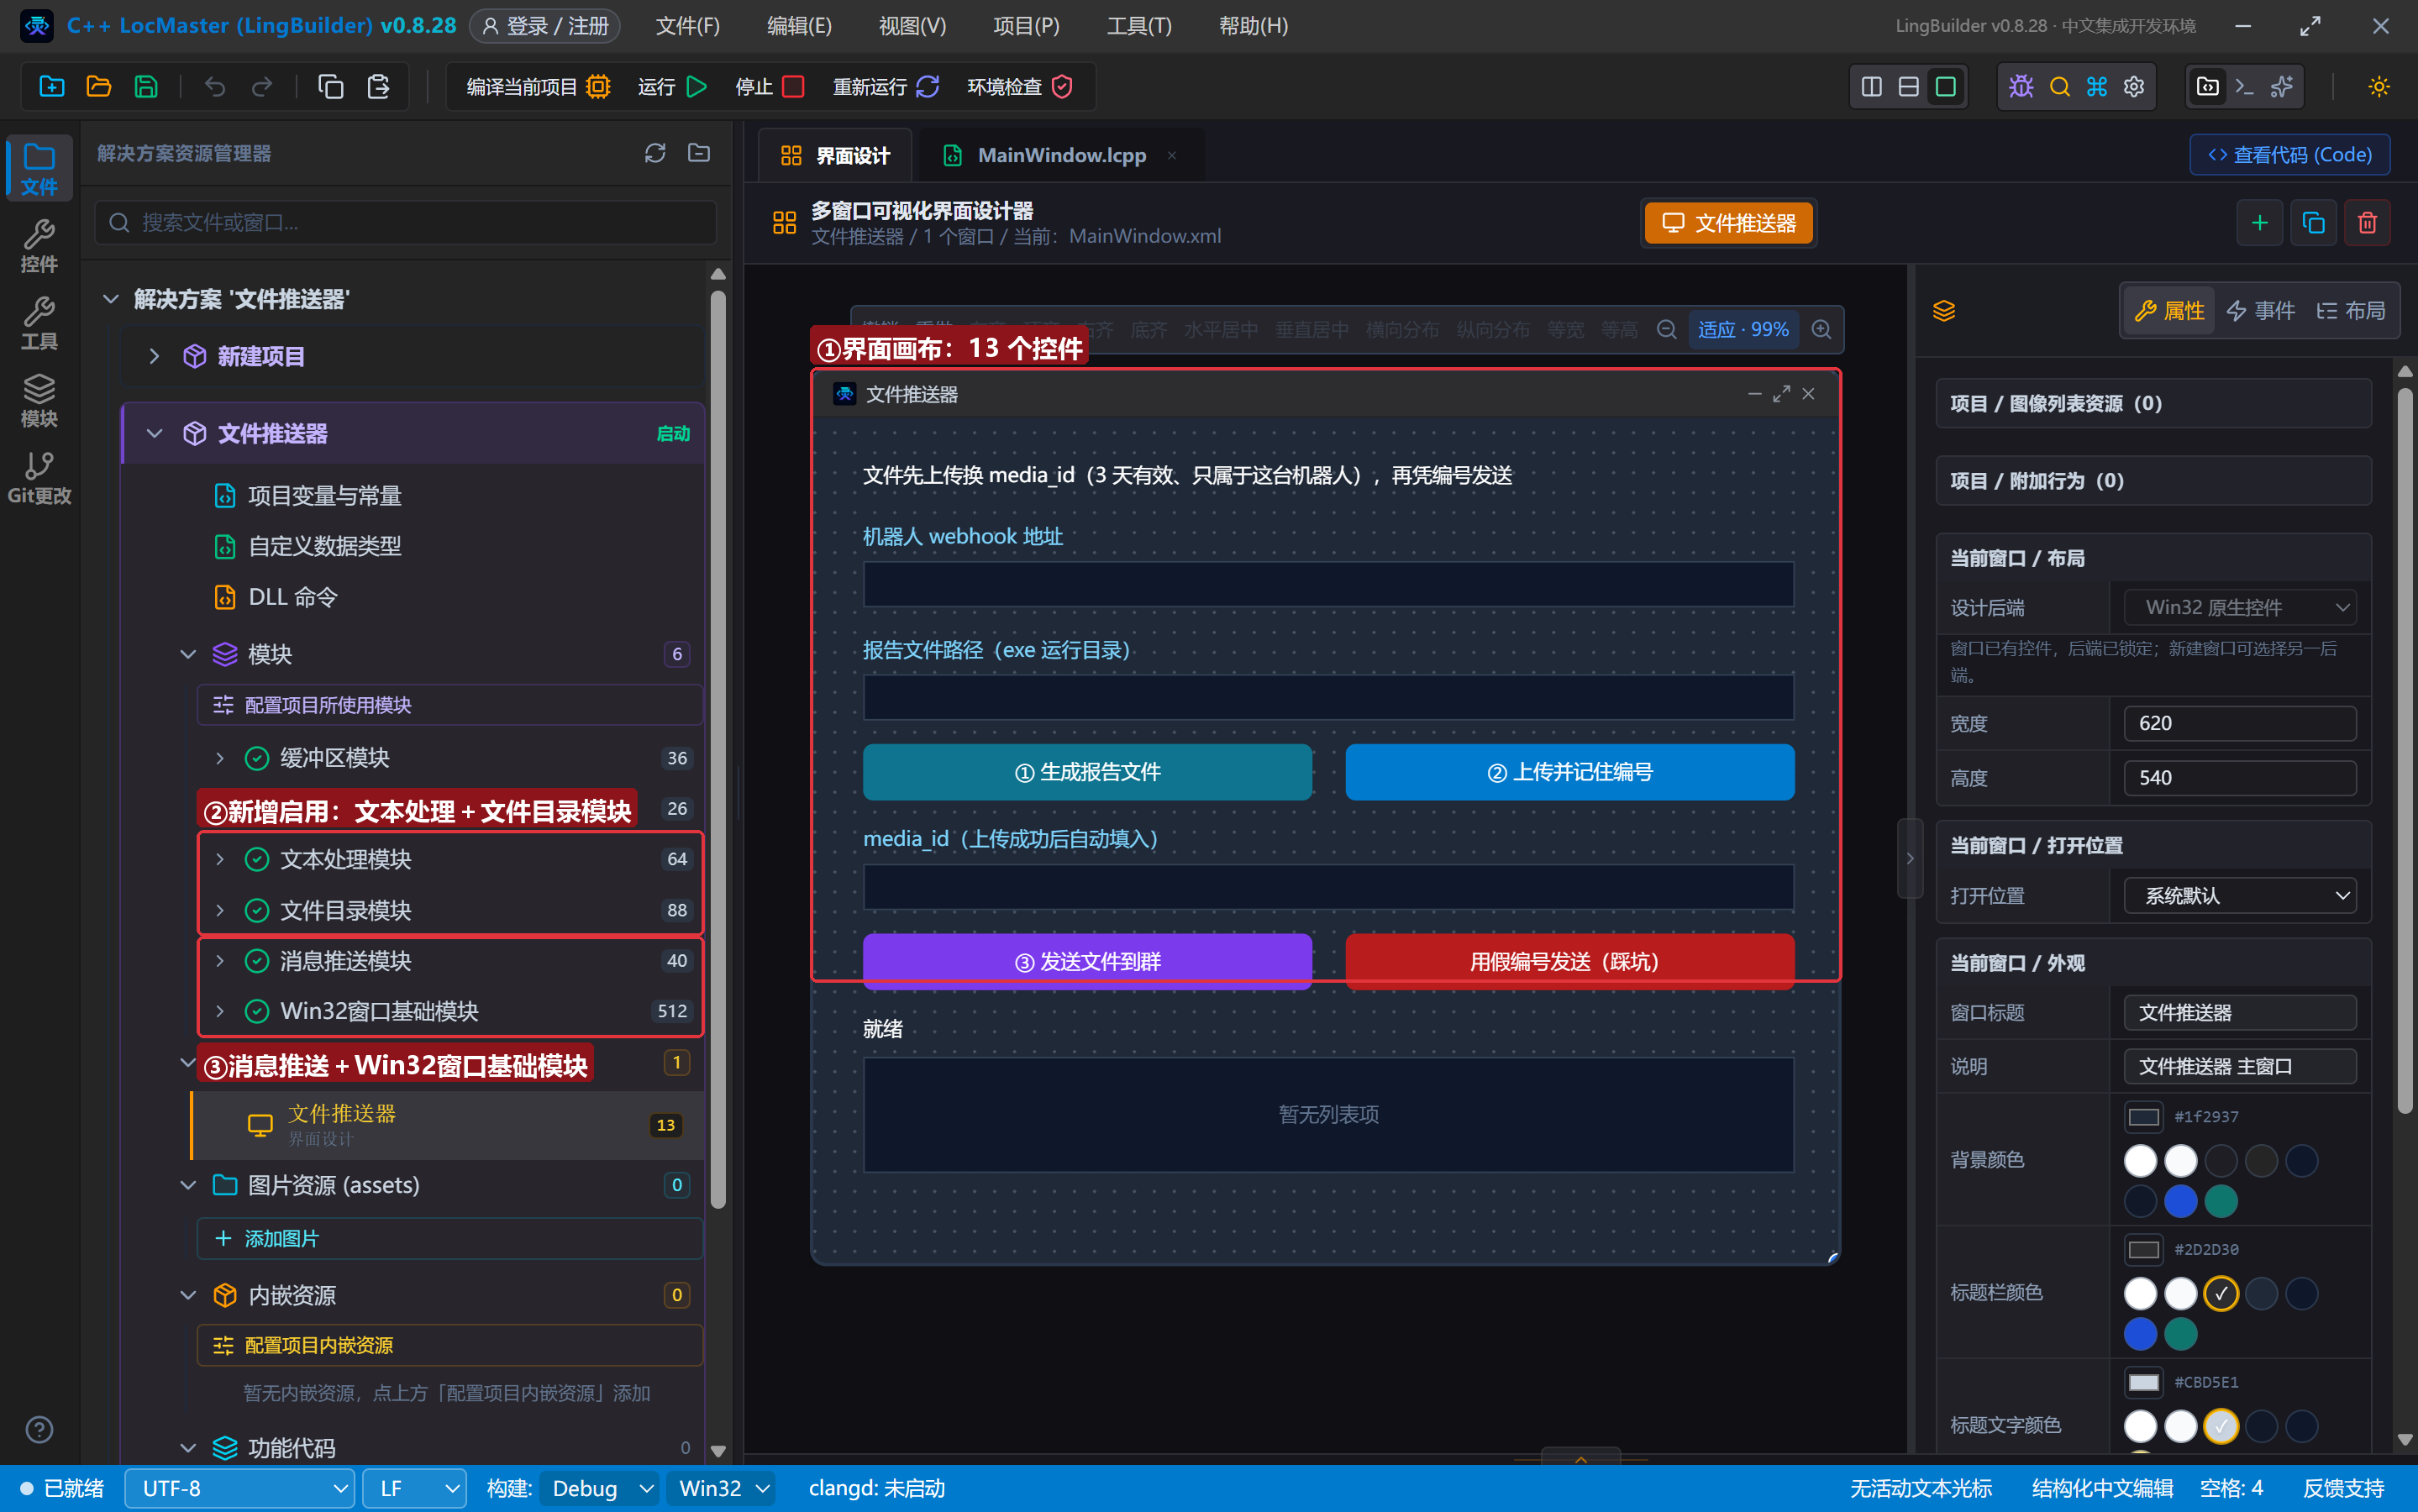Select the split horizontal layout toggle

point(1908,86)
